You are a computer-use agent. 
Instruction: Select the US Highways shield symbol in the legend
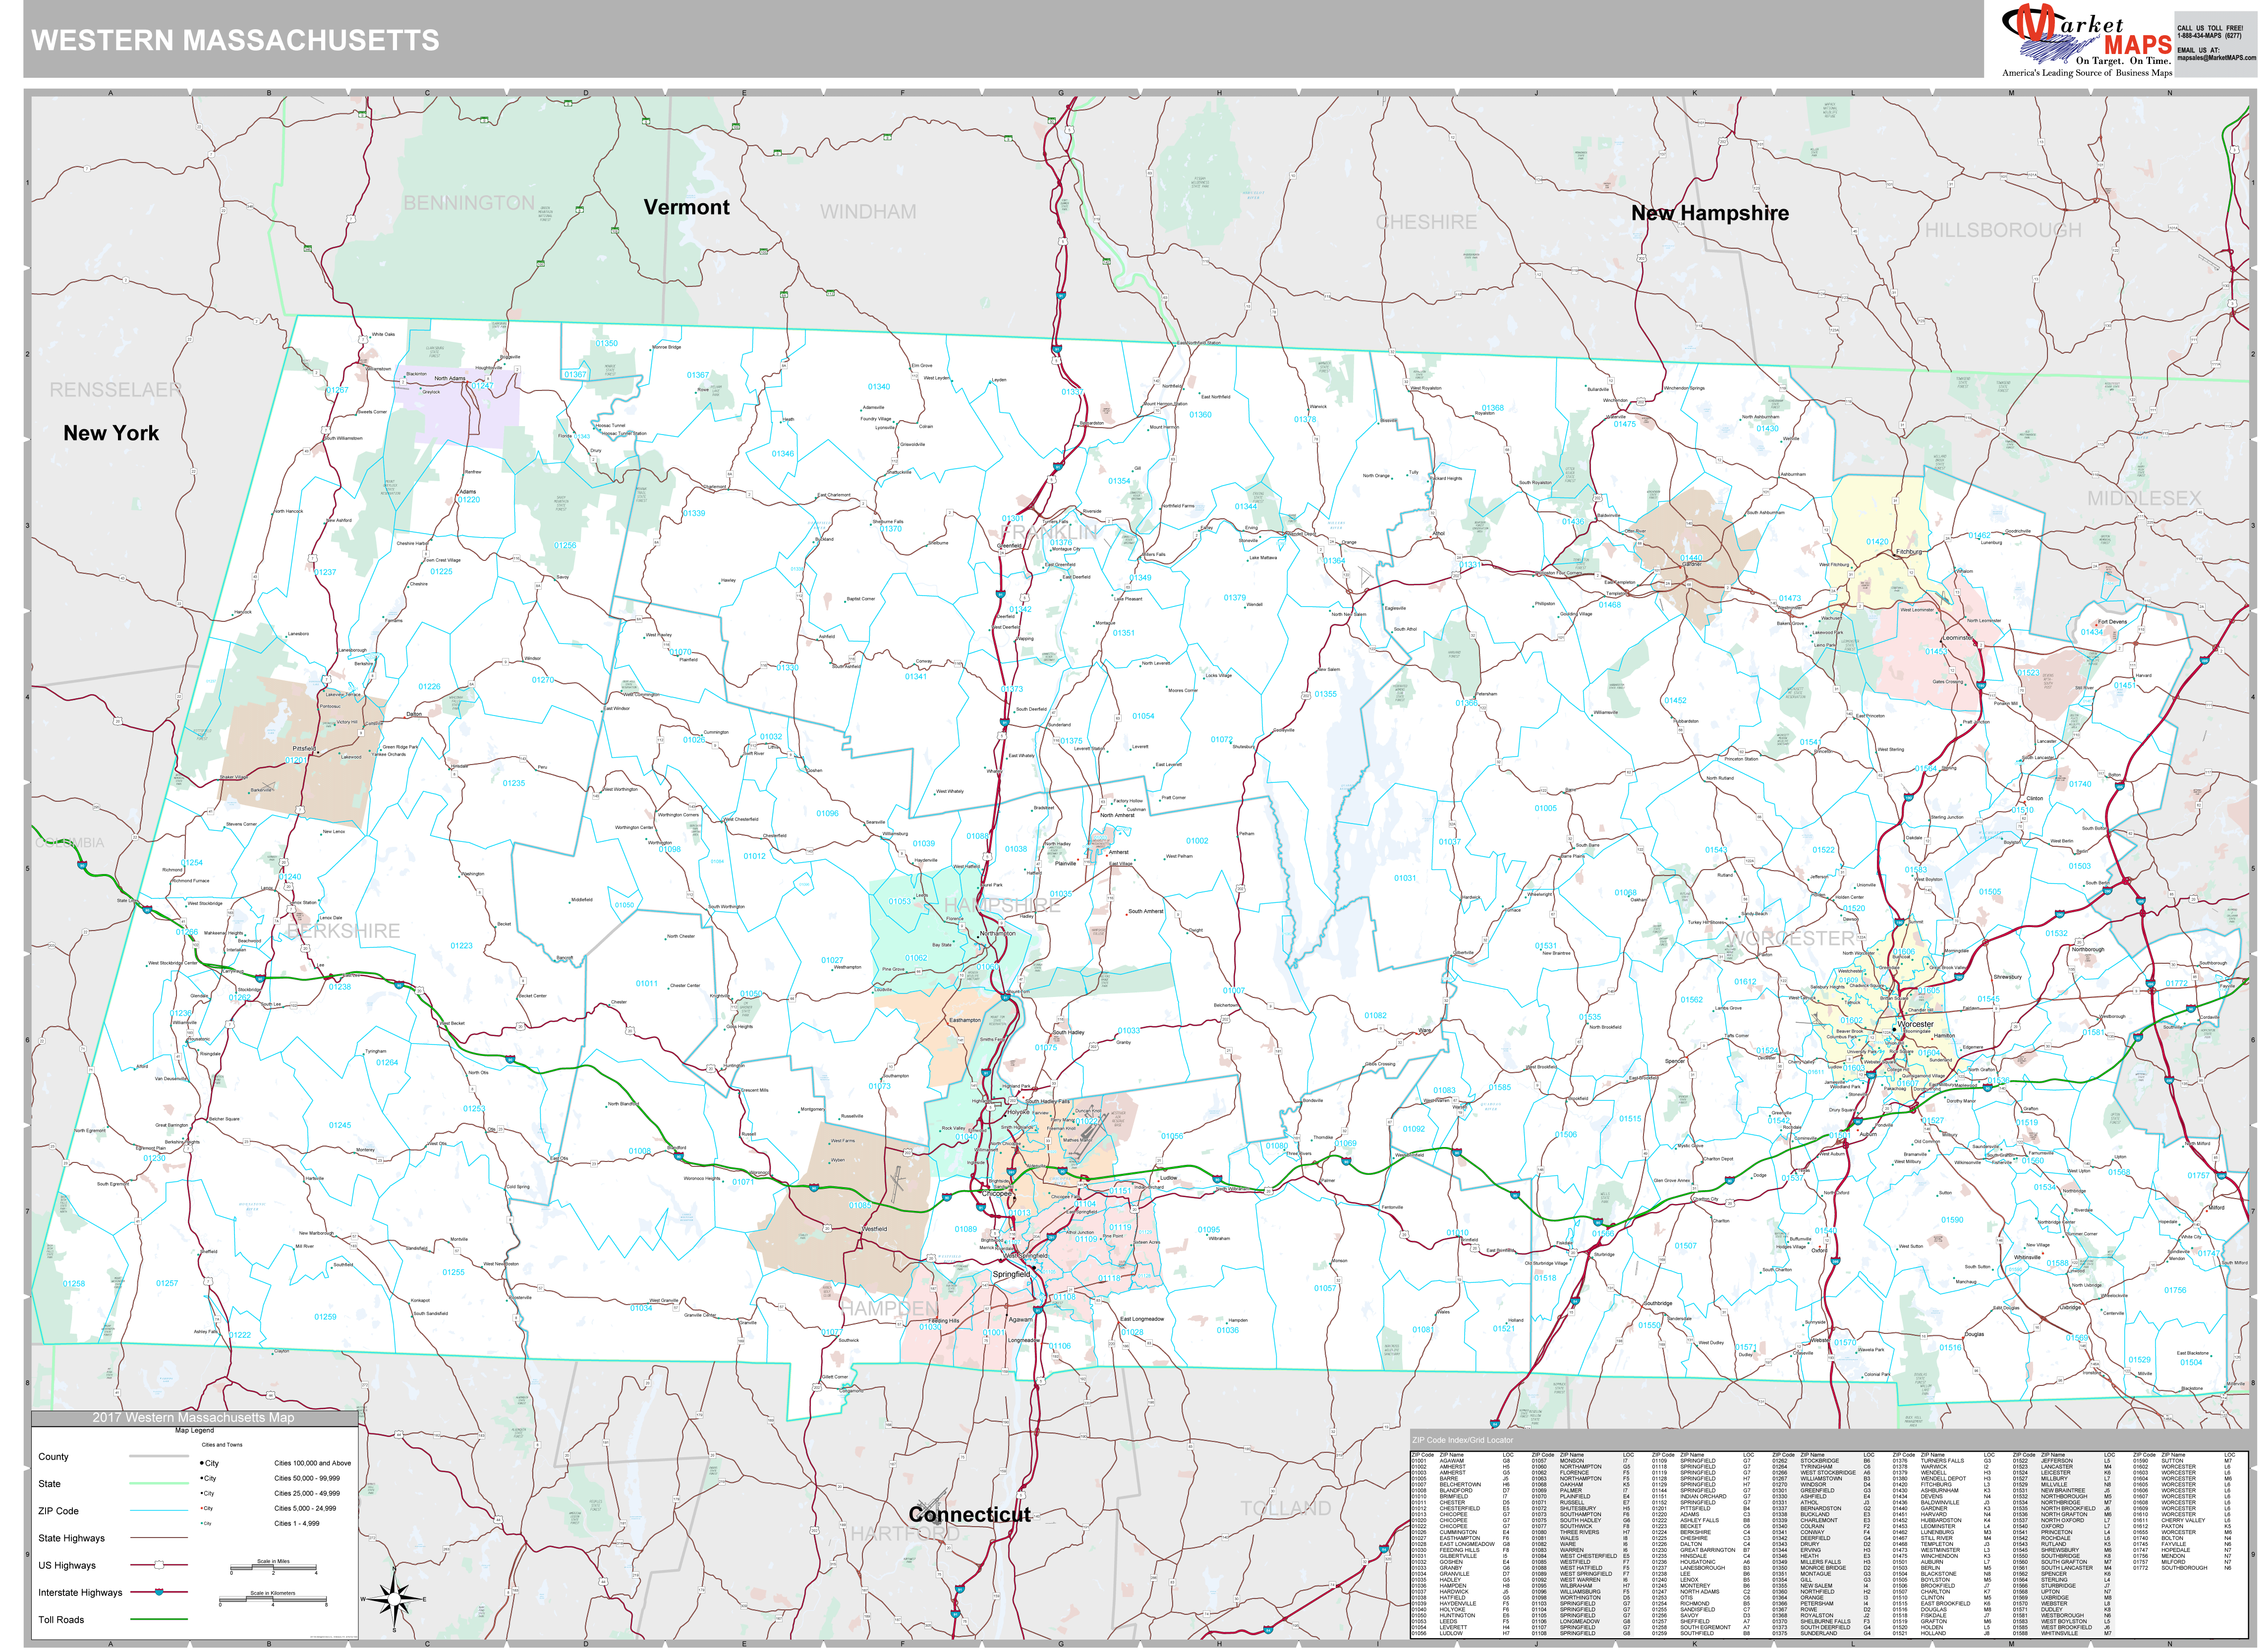(158, 1565)
